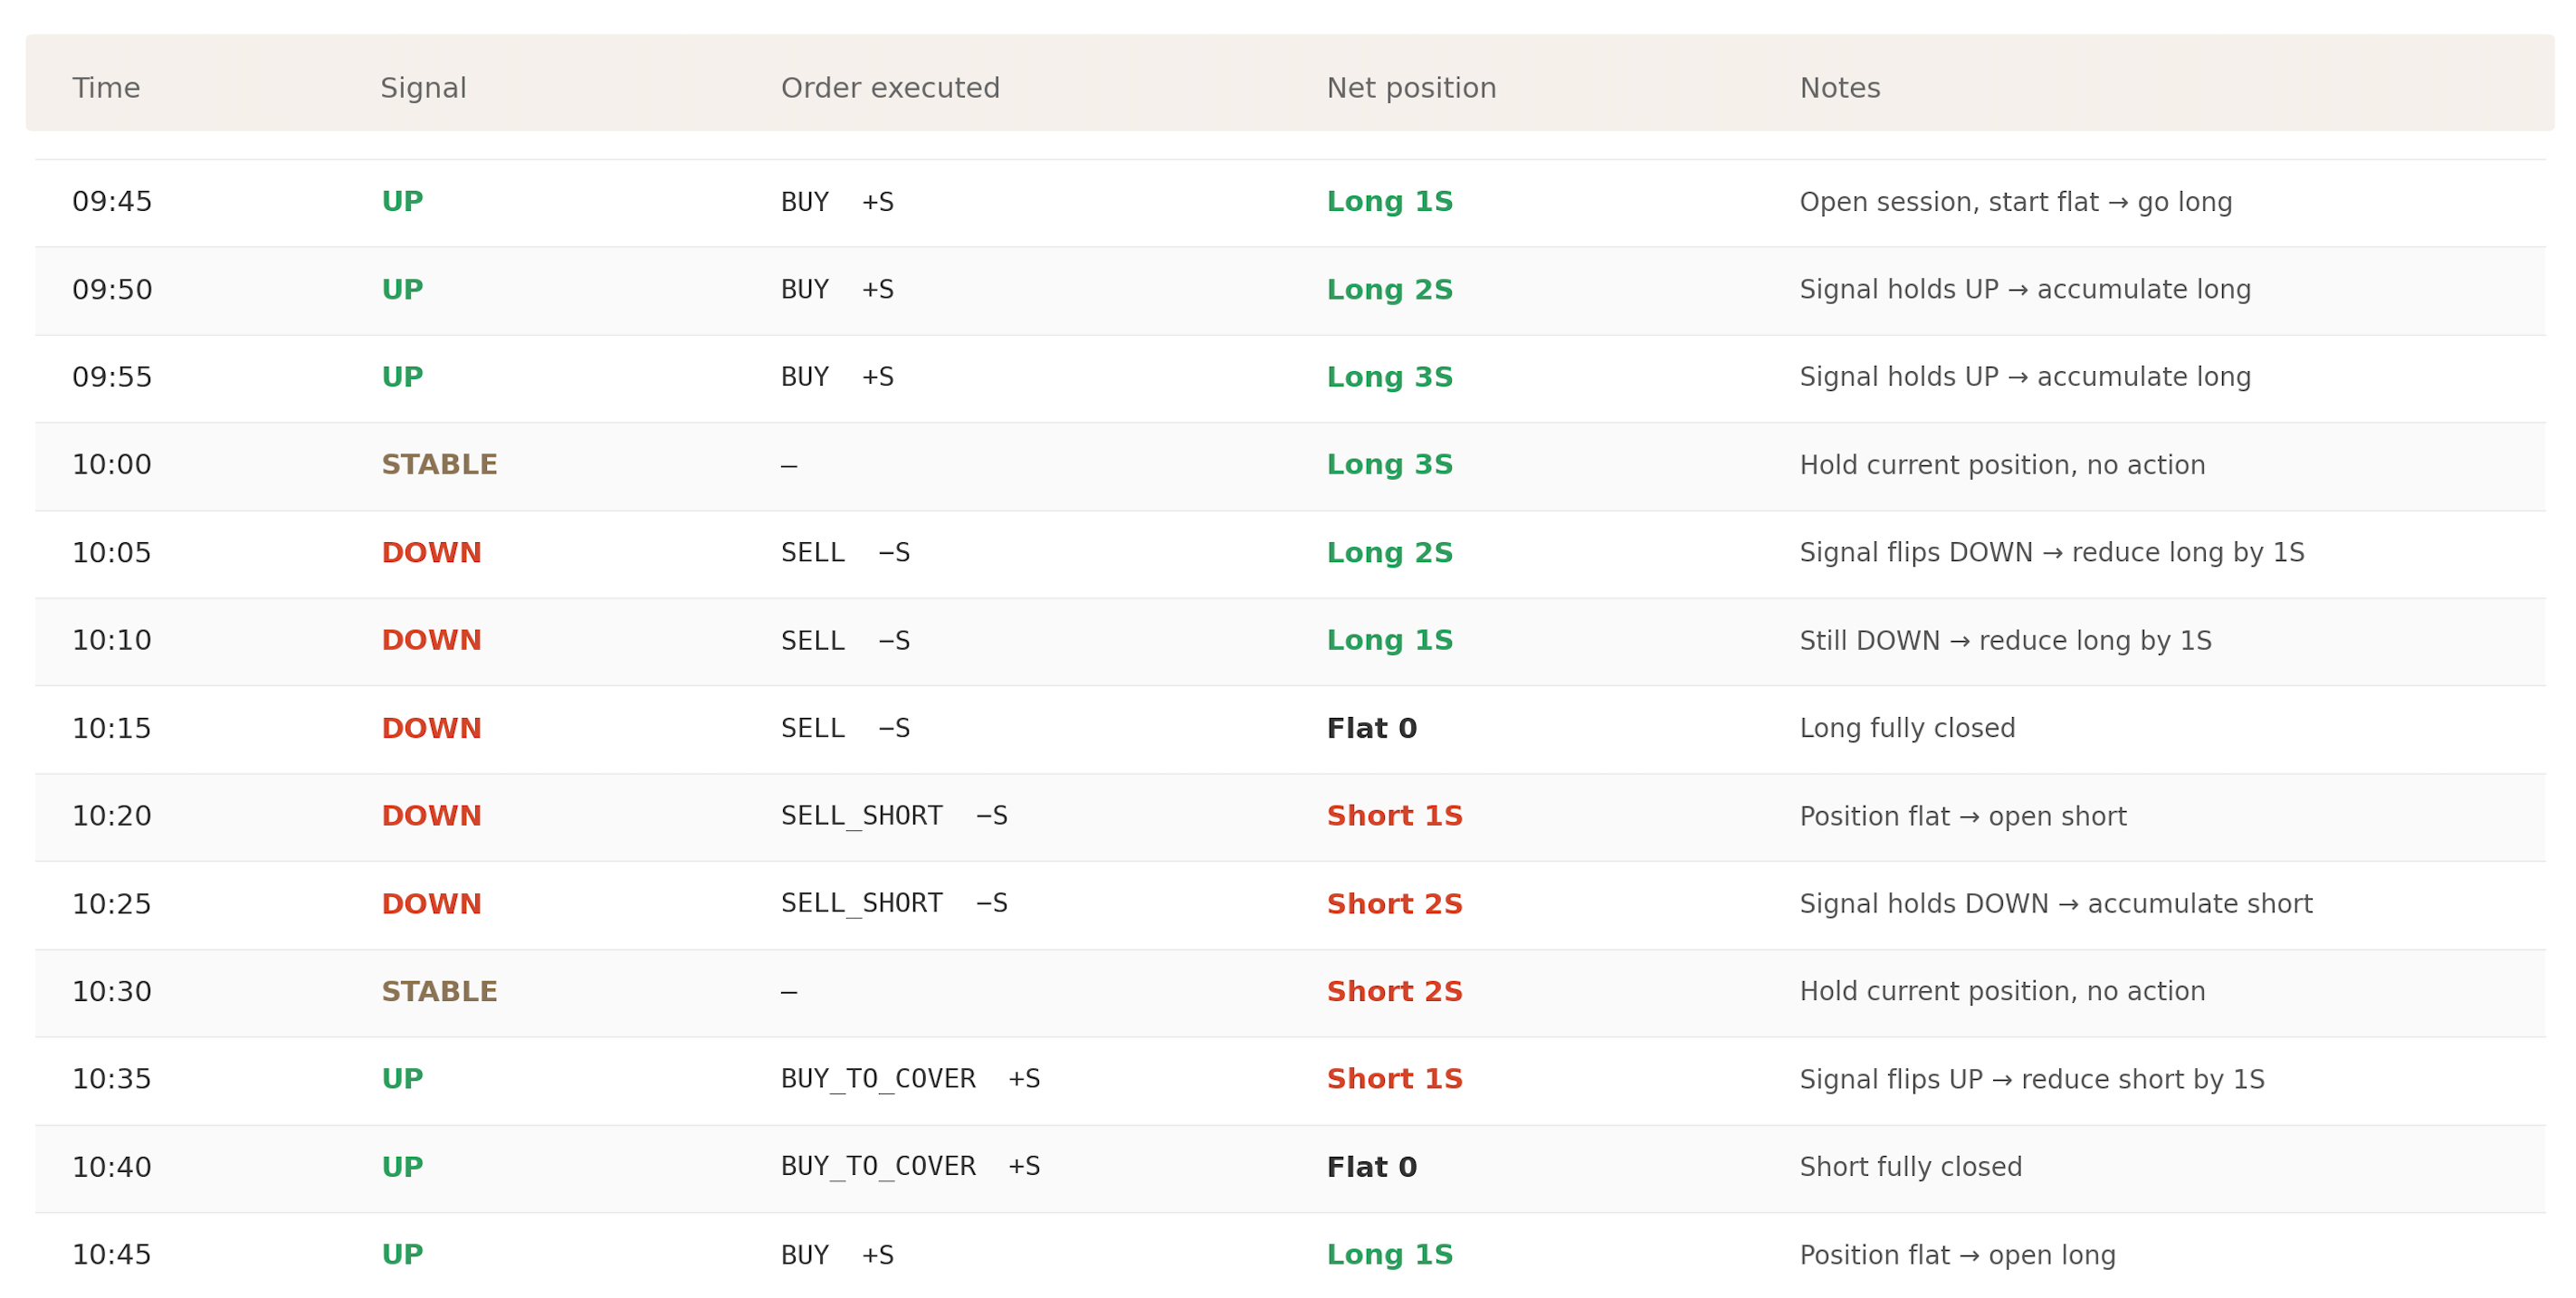
Task: Click the STABLE signal at 10:00
Action: click(x=439, y=465)
